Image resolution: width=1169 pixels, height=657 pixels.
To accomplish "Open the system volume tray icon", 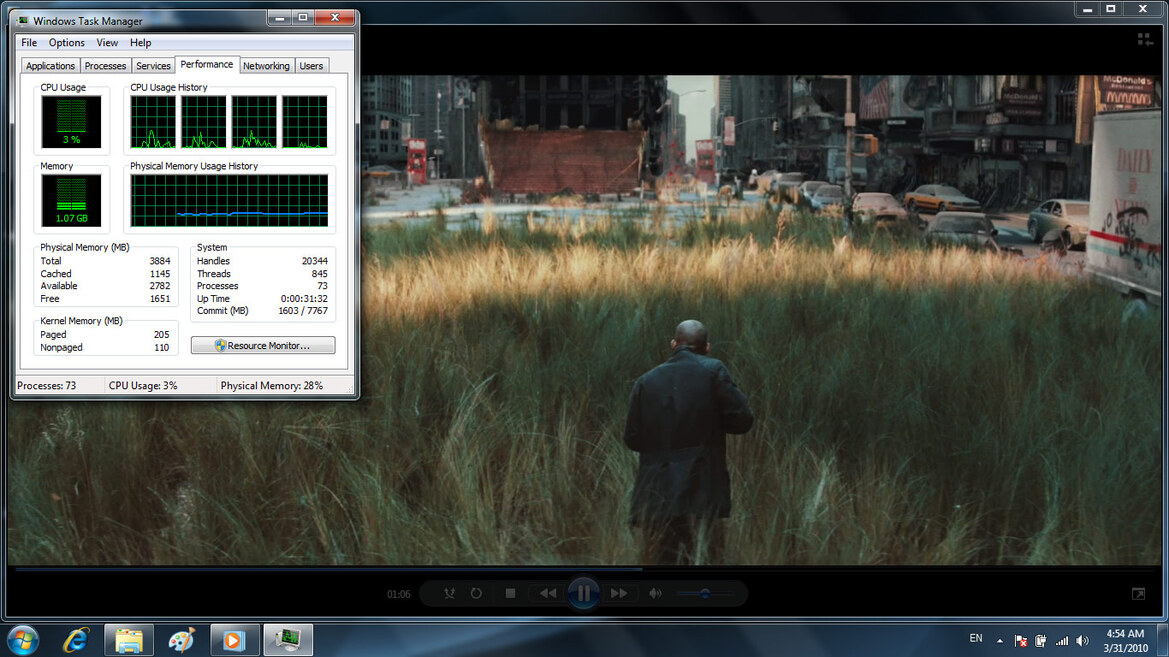I will tap(1083, 641).
